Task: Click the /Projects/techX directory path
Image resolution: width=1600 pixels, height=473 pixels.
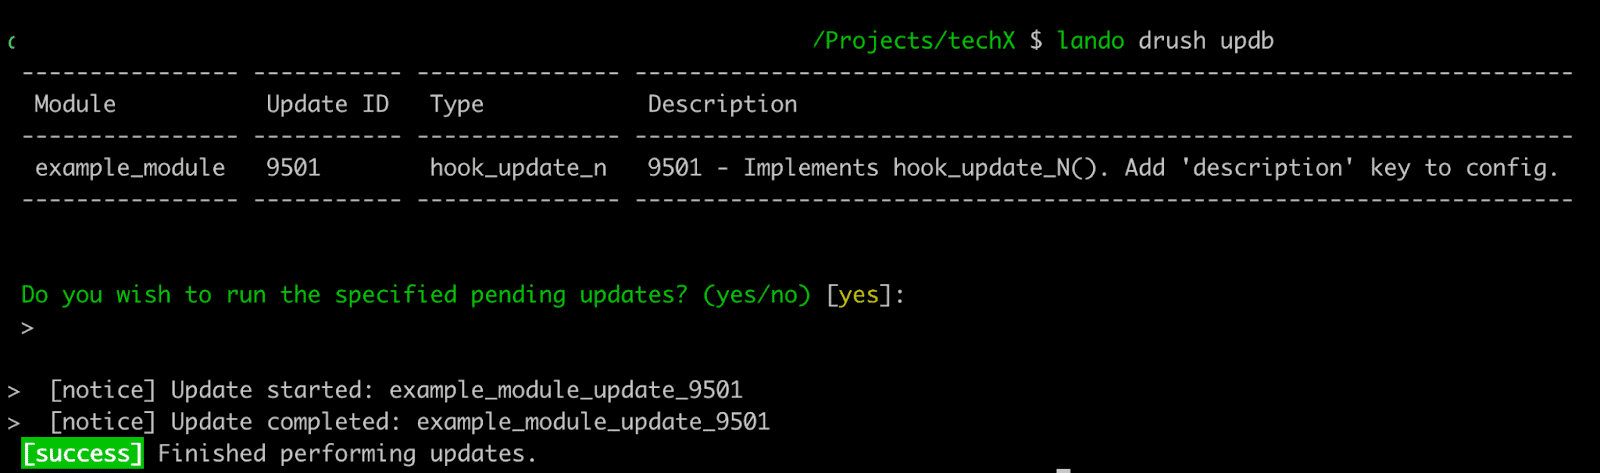Action: [913, 41]
